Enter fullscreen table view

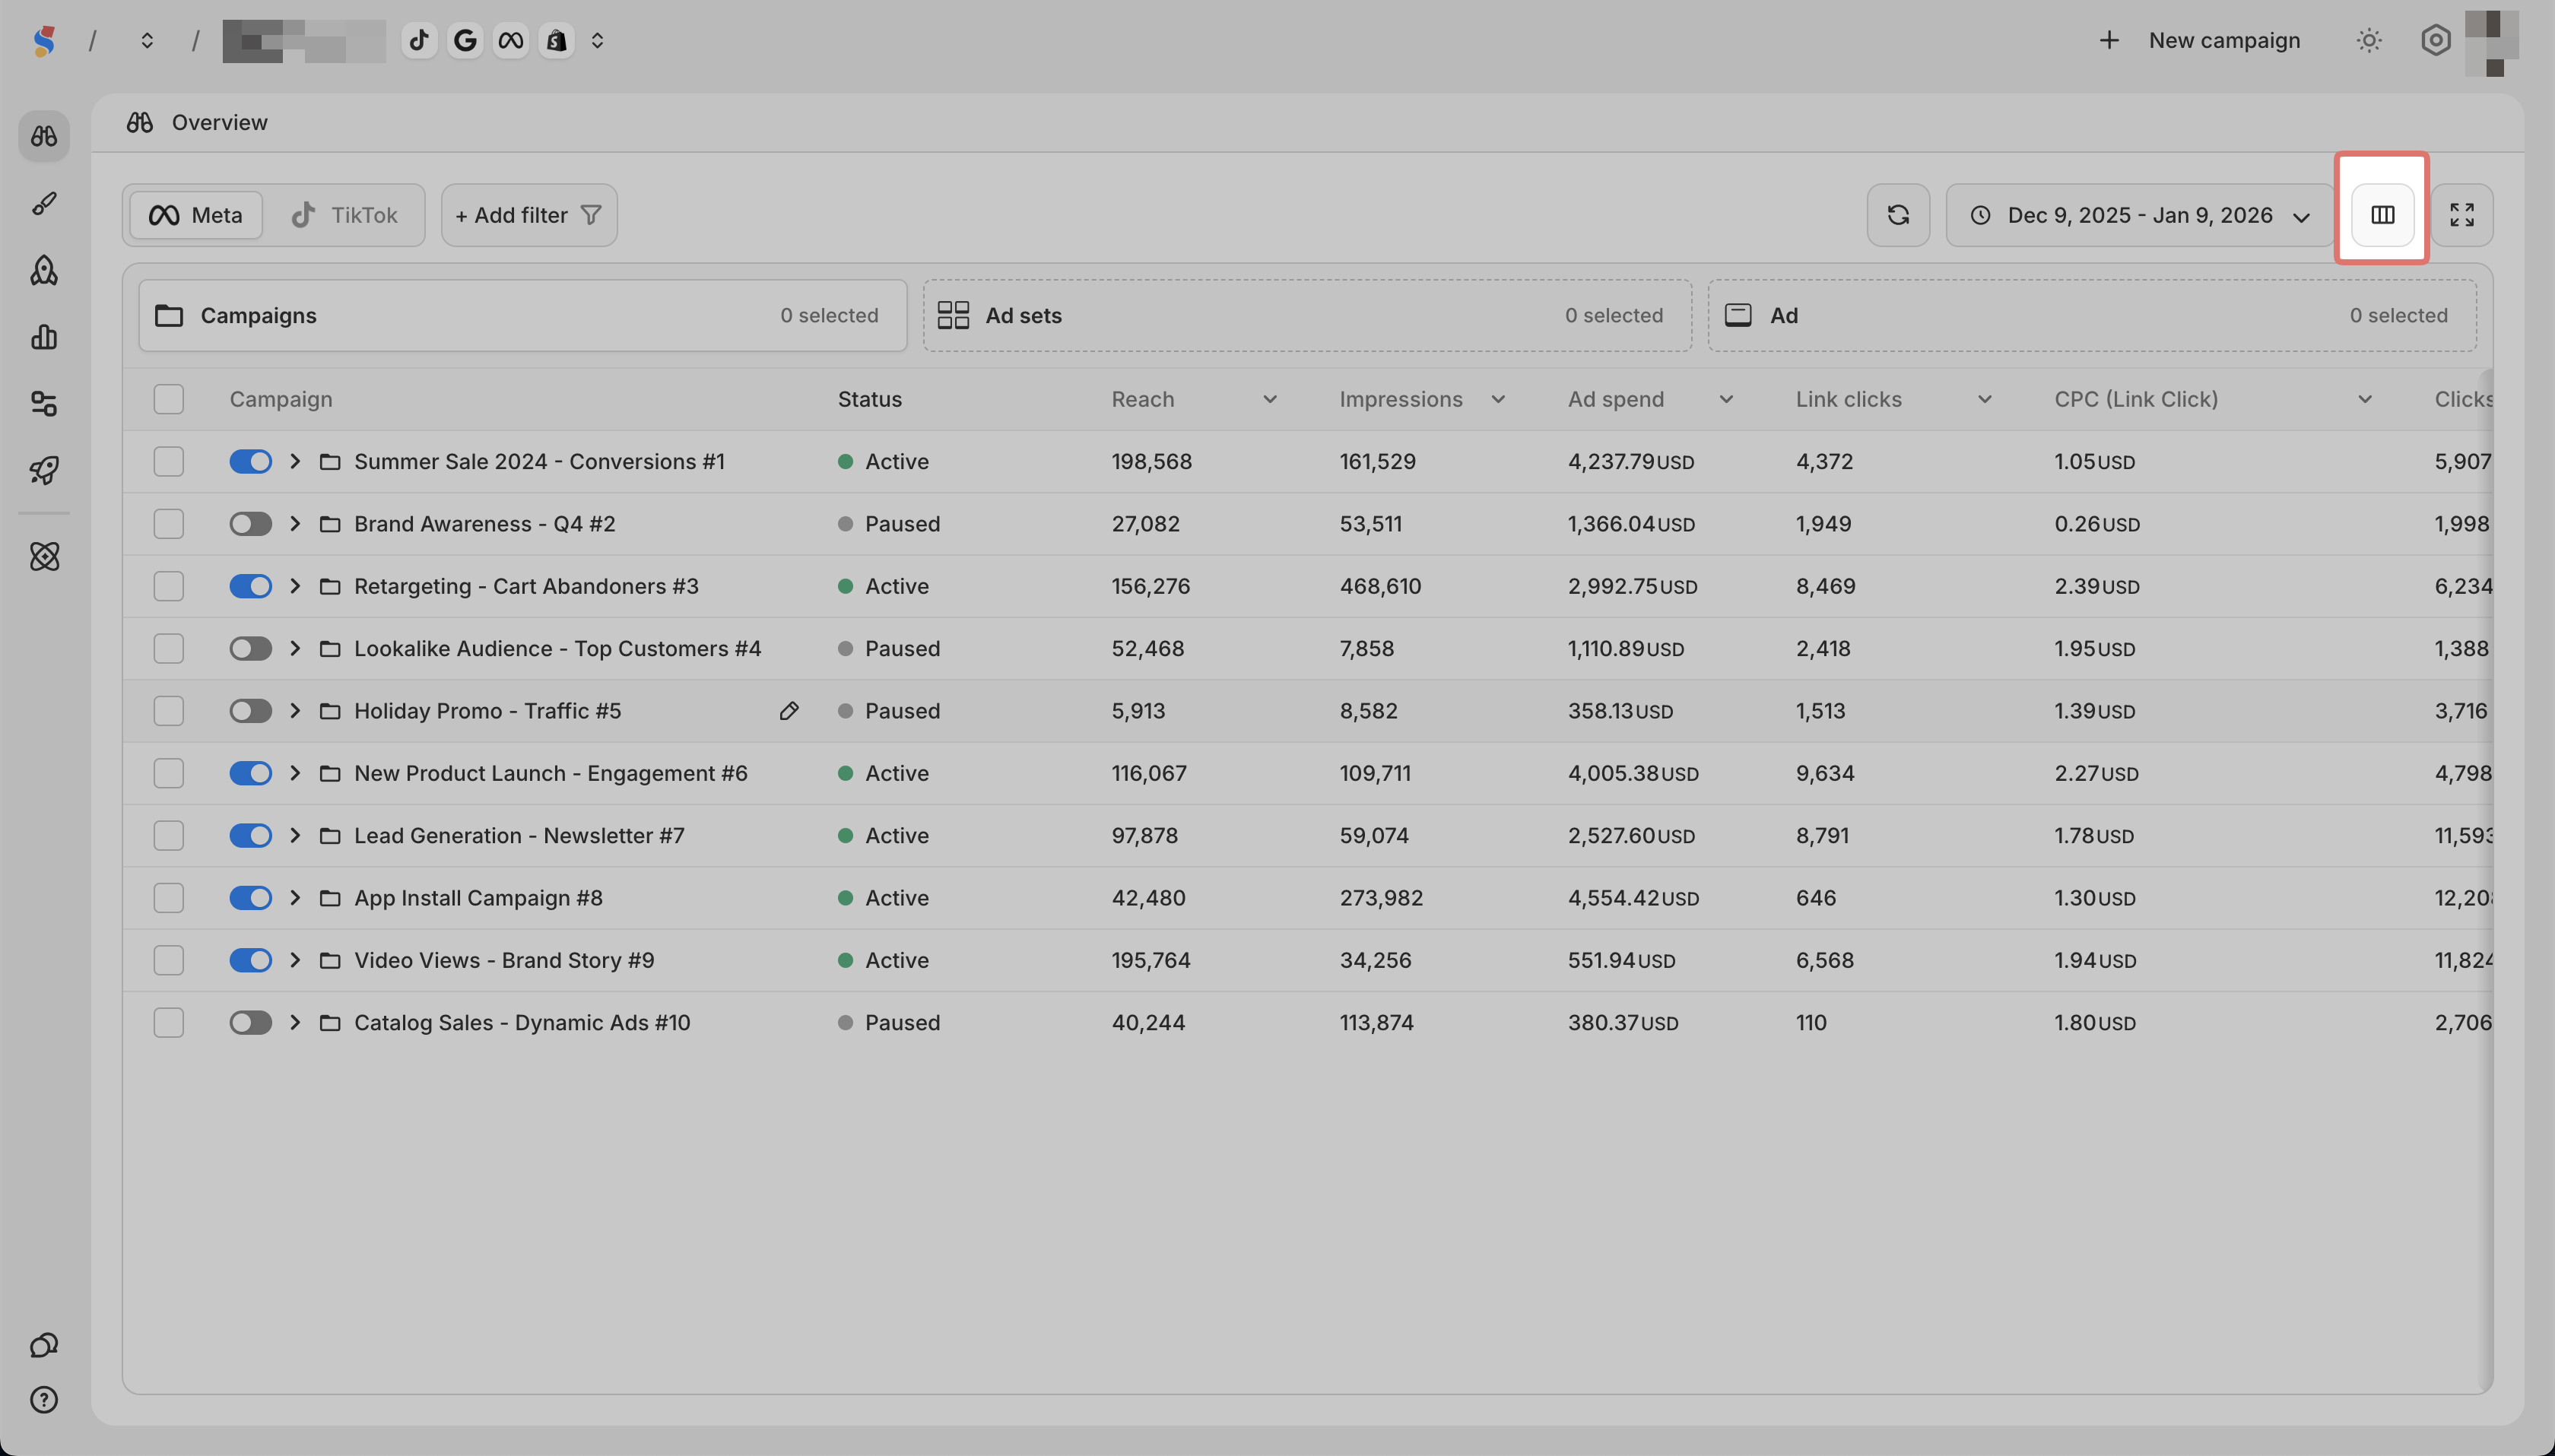pyautogui.click(x=2461, y=215)
